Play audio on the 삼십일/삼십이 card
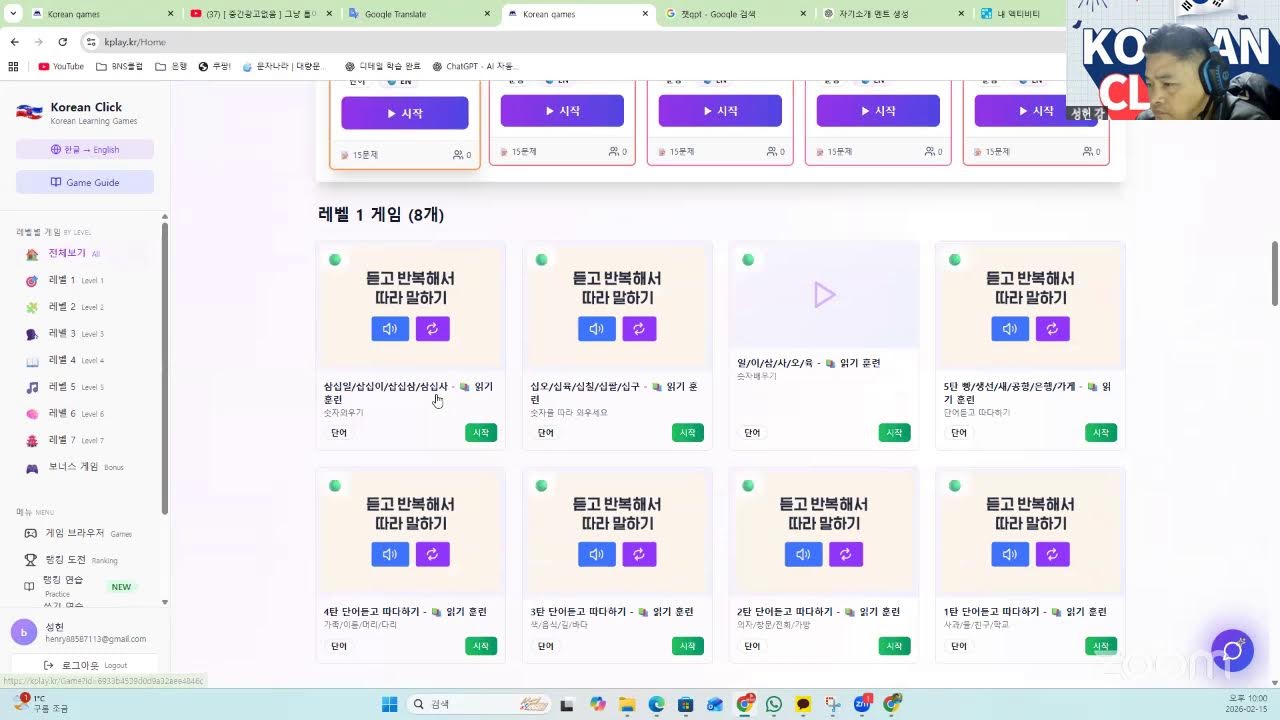Screen dimensions: 1280x720 (x=390, y=329)
